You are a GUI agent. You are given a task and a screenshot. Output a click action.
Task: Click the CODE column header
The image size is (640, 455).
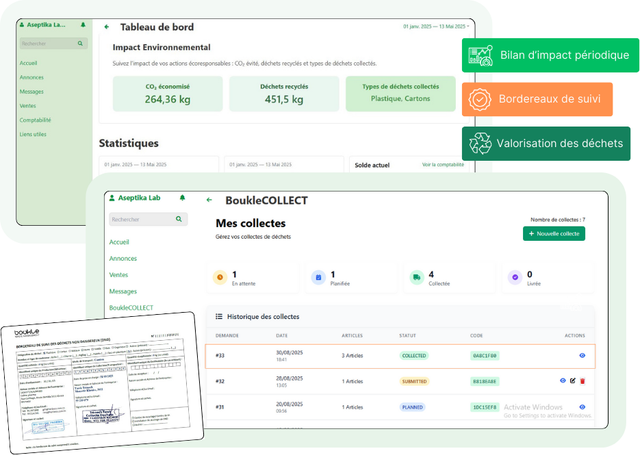[476, 335]
